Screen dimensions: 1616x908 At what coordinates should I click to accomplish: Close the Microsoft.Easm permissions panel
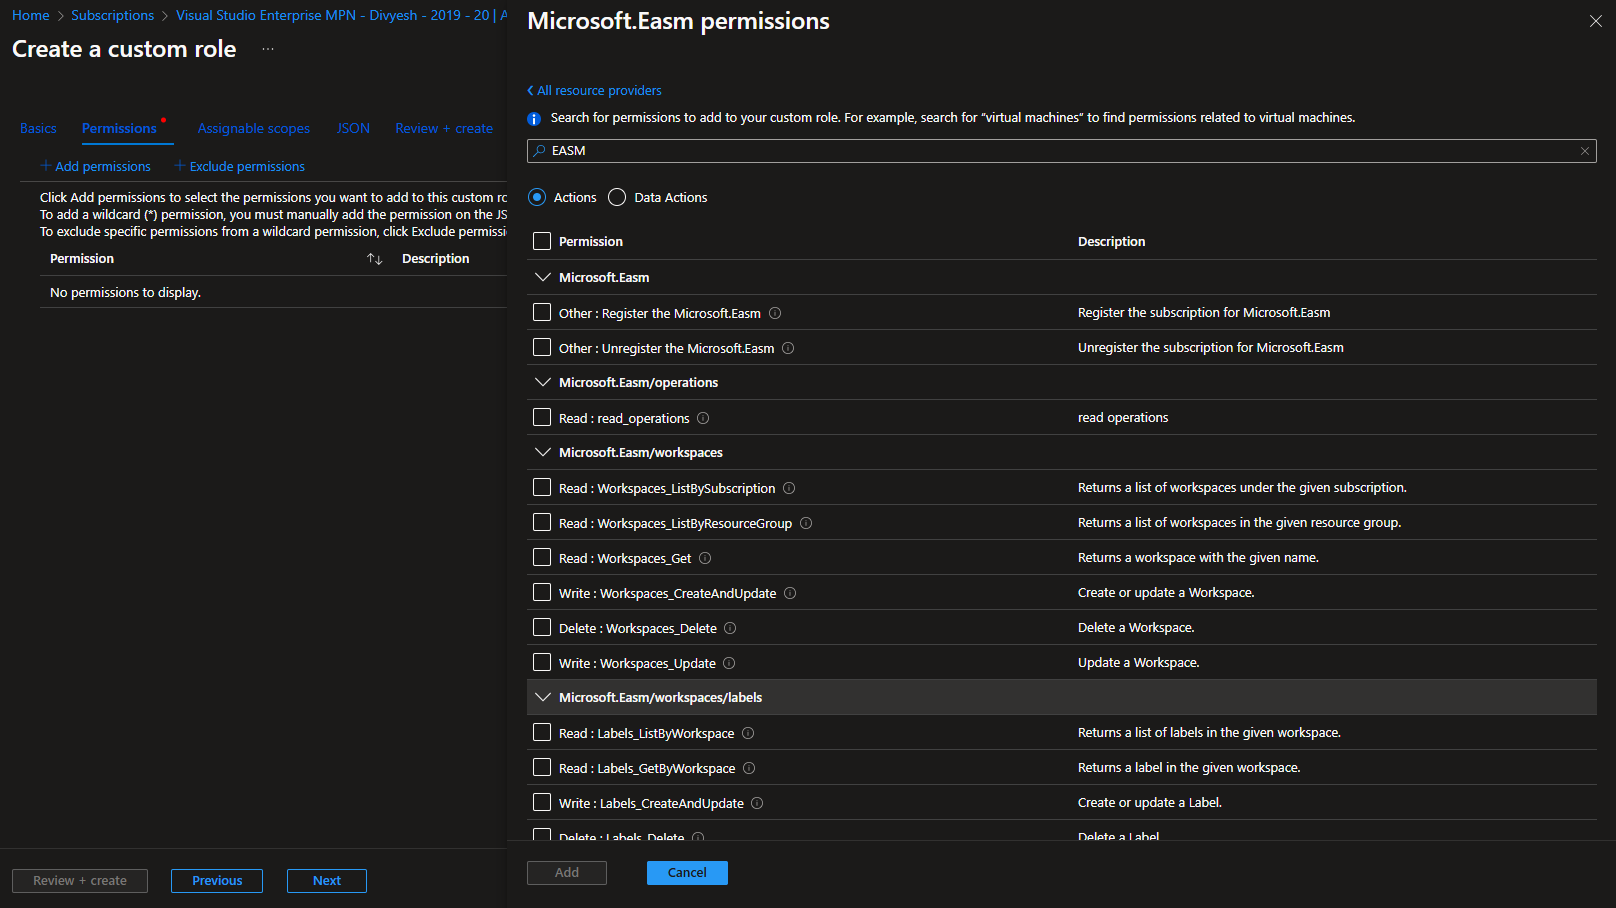click(1596, 21)
